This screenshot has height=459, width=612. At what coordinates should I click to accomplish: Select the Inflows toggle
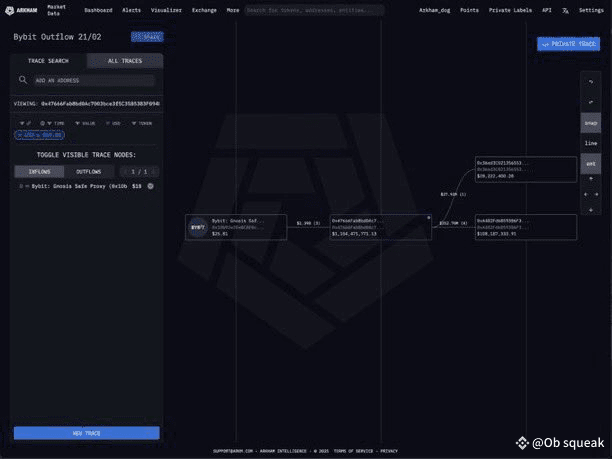(x=39, y=172)
